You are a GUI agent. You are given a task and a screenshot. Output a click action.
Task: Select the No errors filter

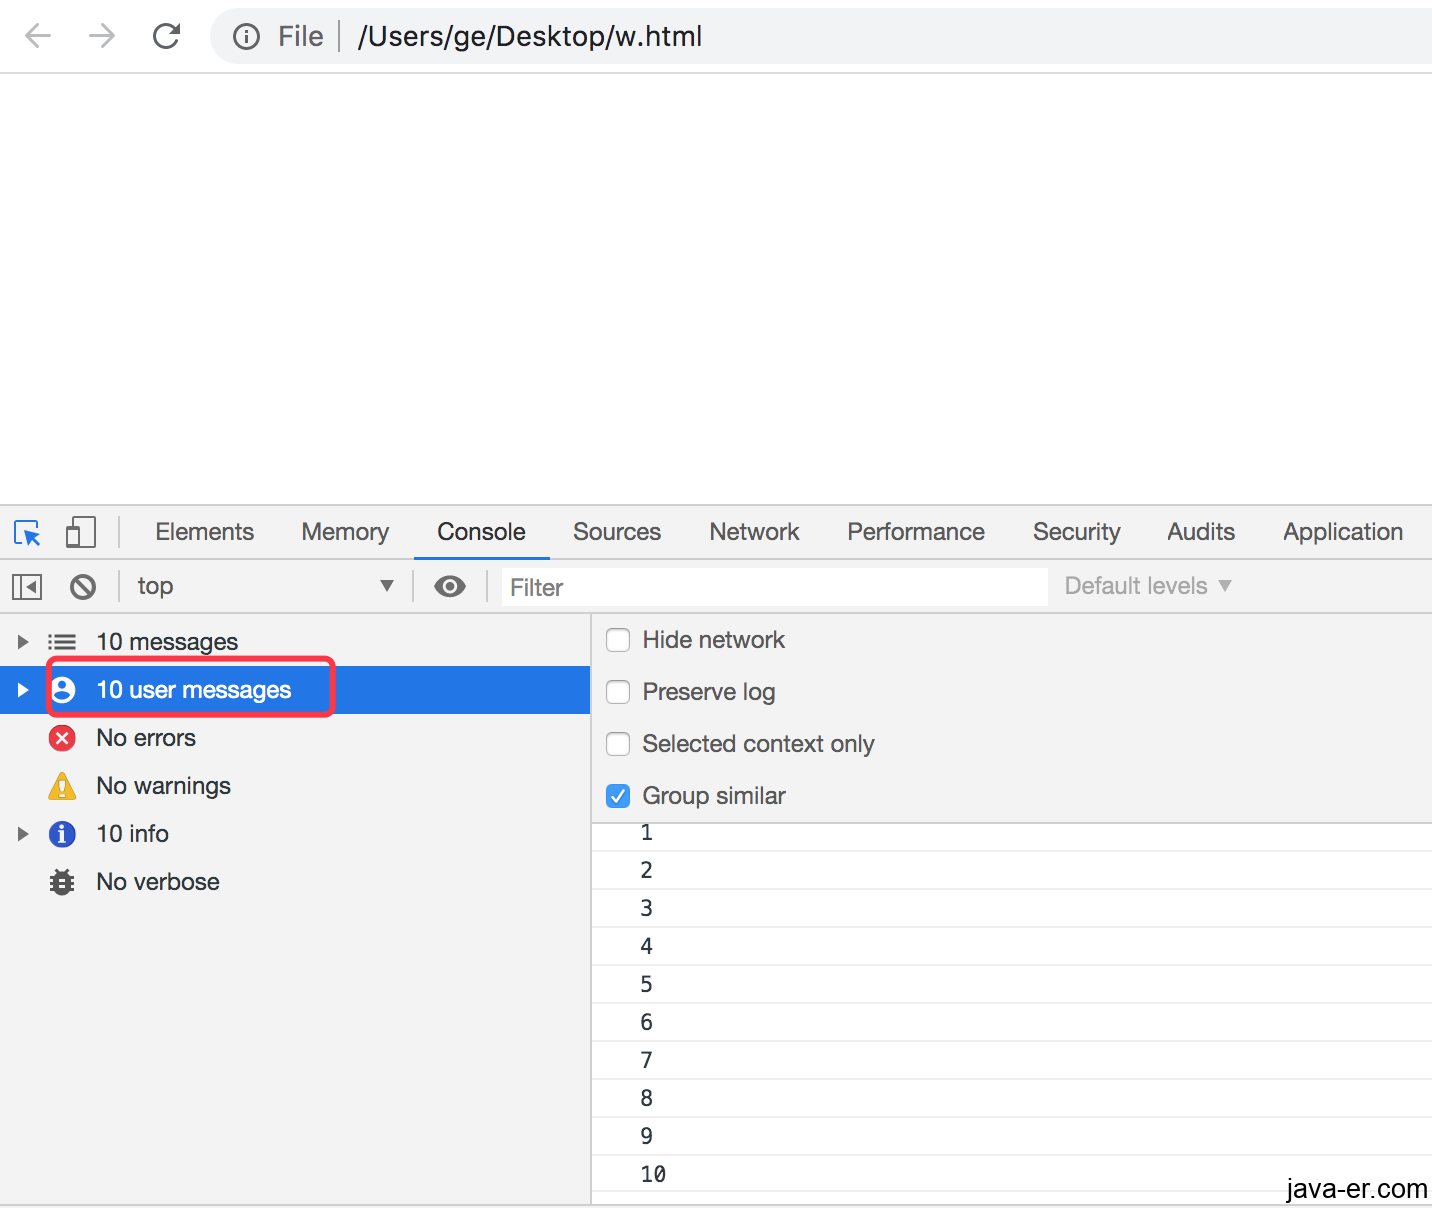point(146,738)
